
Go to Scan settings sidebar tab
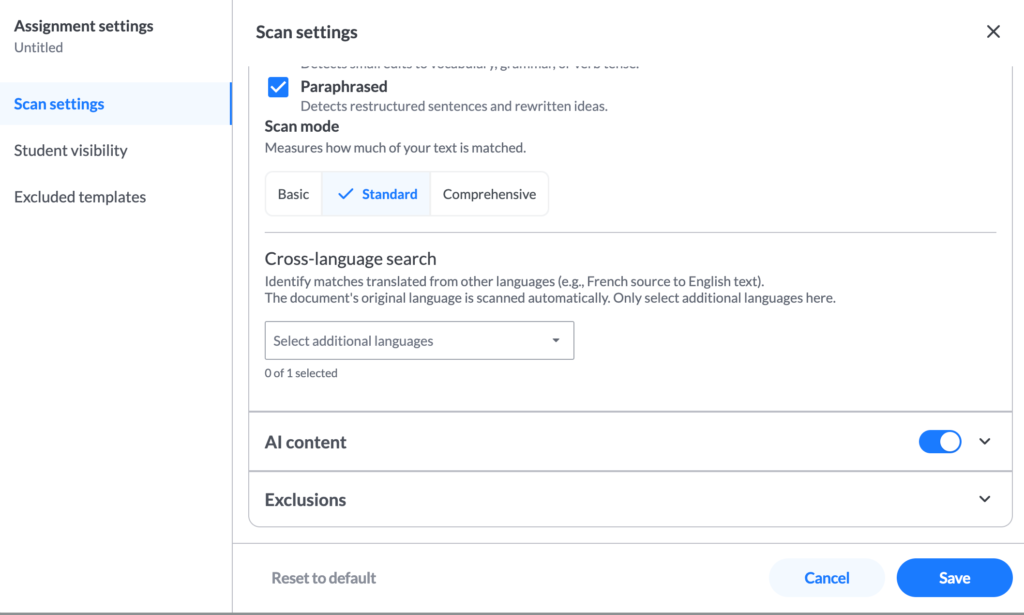[x=59, y=104]
